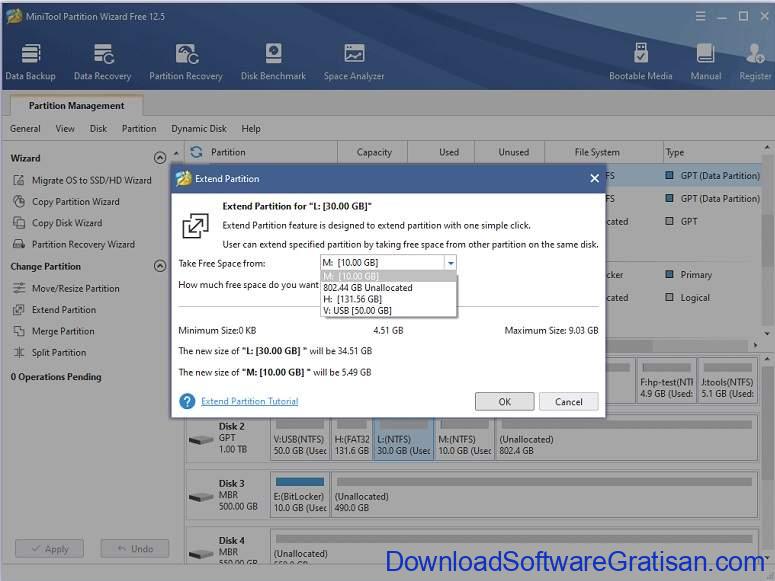The width and height of the screenshot is (775, 581).
Task: Open the Dynamic Disk menu
Action: pyautogui.click(x=199, y=128)
